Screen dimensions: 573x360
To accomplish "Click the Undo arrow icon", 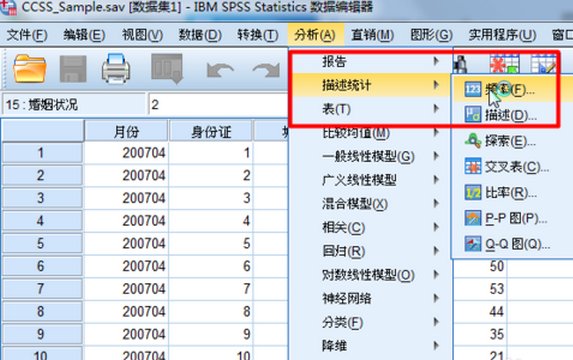I will pos(220,69).
